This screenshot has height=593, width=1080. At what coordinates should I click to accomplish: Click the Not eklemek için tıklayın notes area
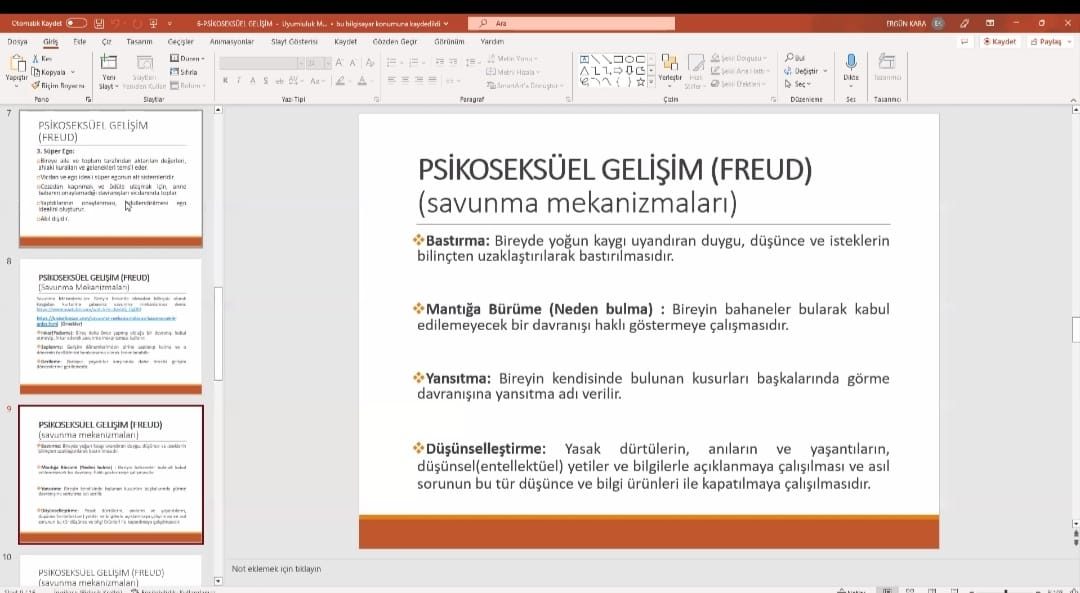click(x=276, y=569)
